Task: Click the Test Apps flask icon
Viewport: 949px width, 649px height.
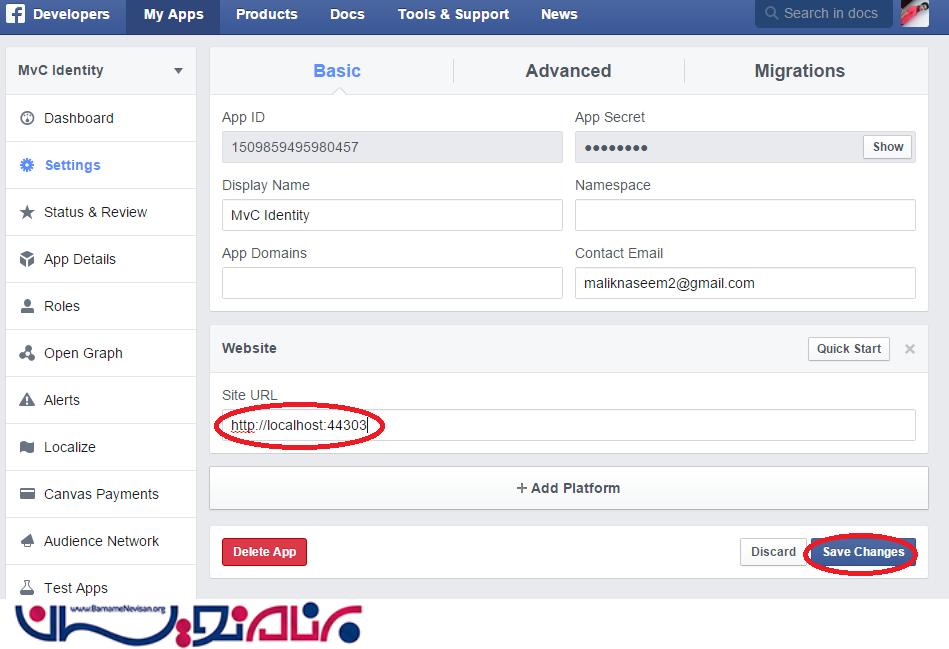Action: tap(27, 587)
